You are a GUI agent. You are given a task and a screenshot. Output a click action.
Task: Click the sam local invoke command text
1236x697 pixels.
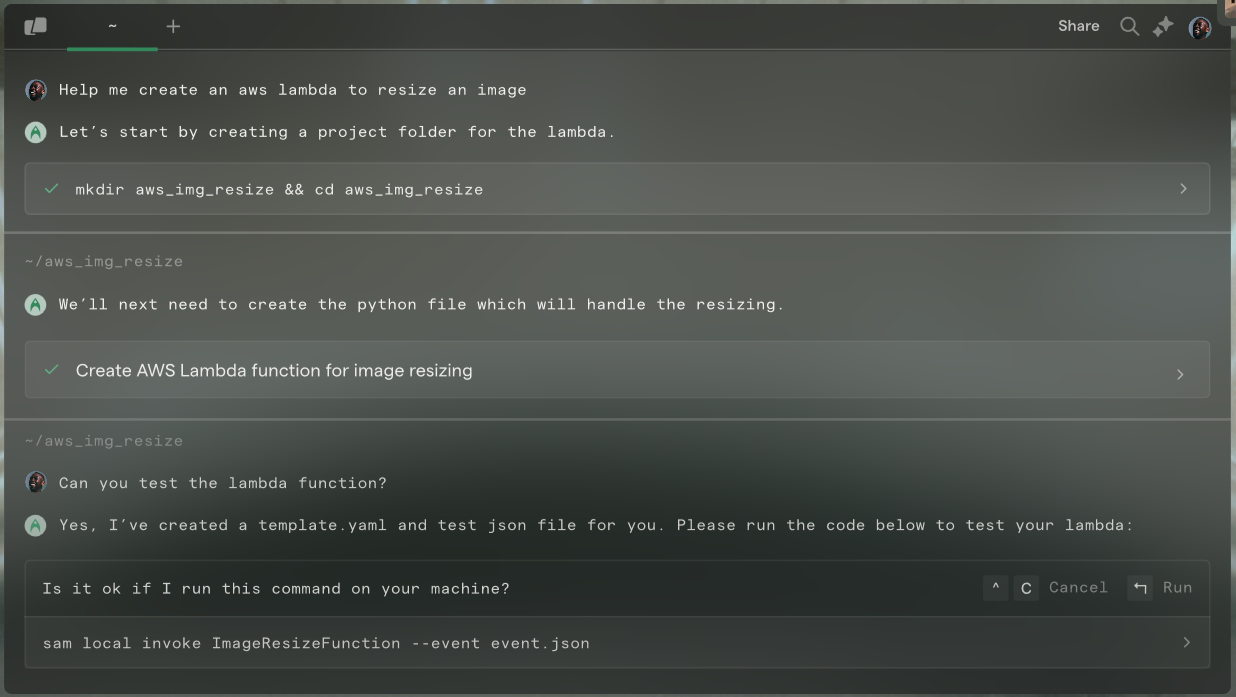(316, 643)
